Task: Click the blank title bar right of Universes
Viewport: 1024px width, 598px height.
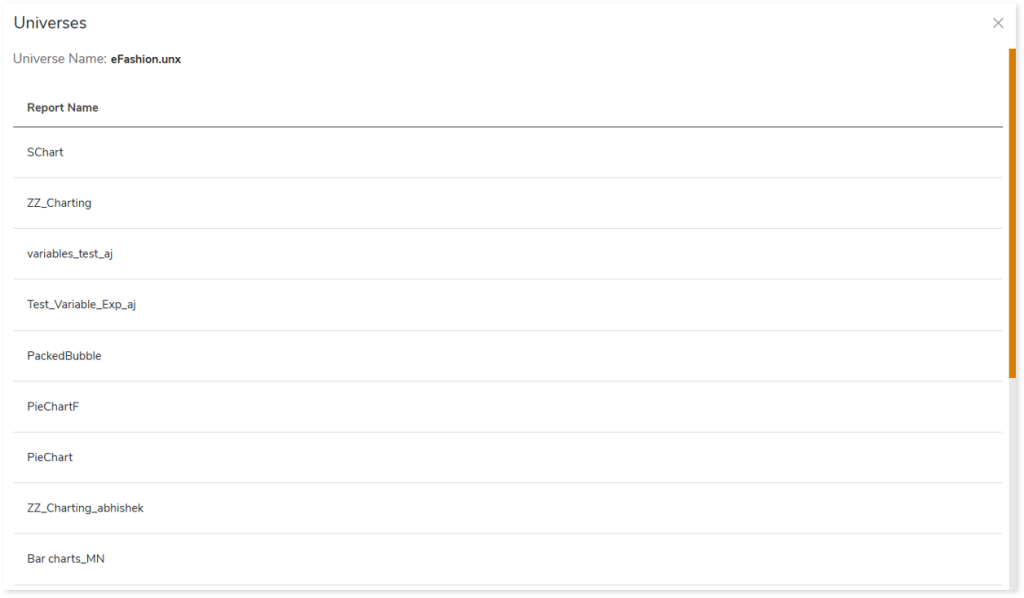Action: coord(500,23)
